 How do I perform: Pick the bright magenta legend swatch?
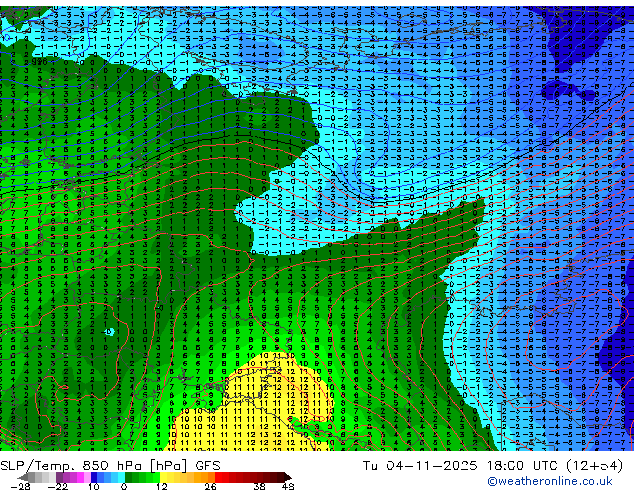click(x=80, y=477)
